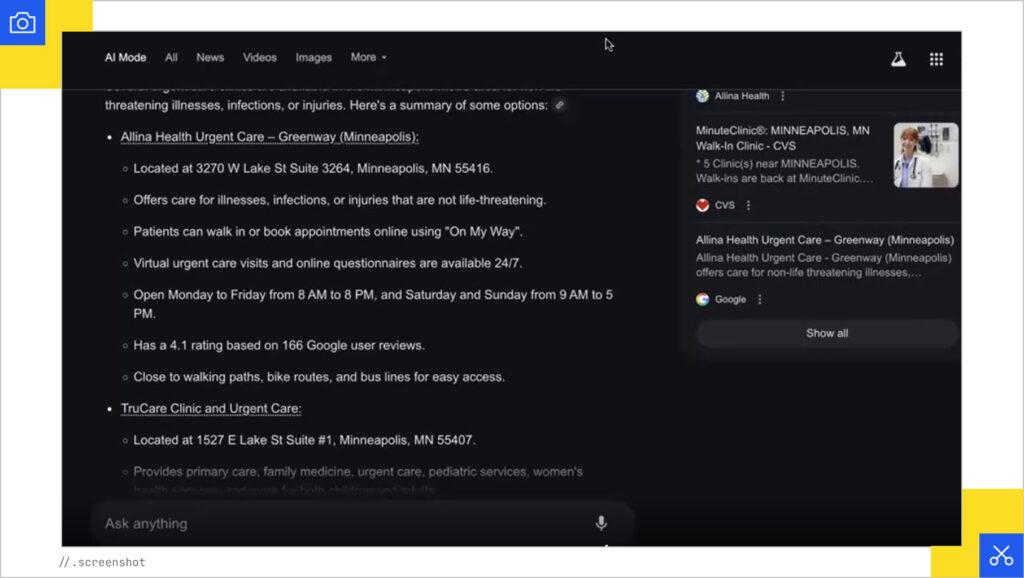Open three-dot menu next to Google source
1024x578 pixels.
pos(759,299)
